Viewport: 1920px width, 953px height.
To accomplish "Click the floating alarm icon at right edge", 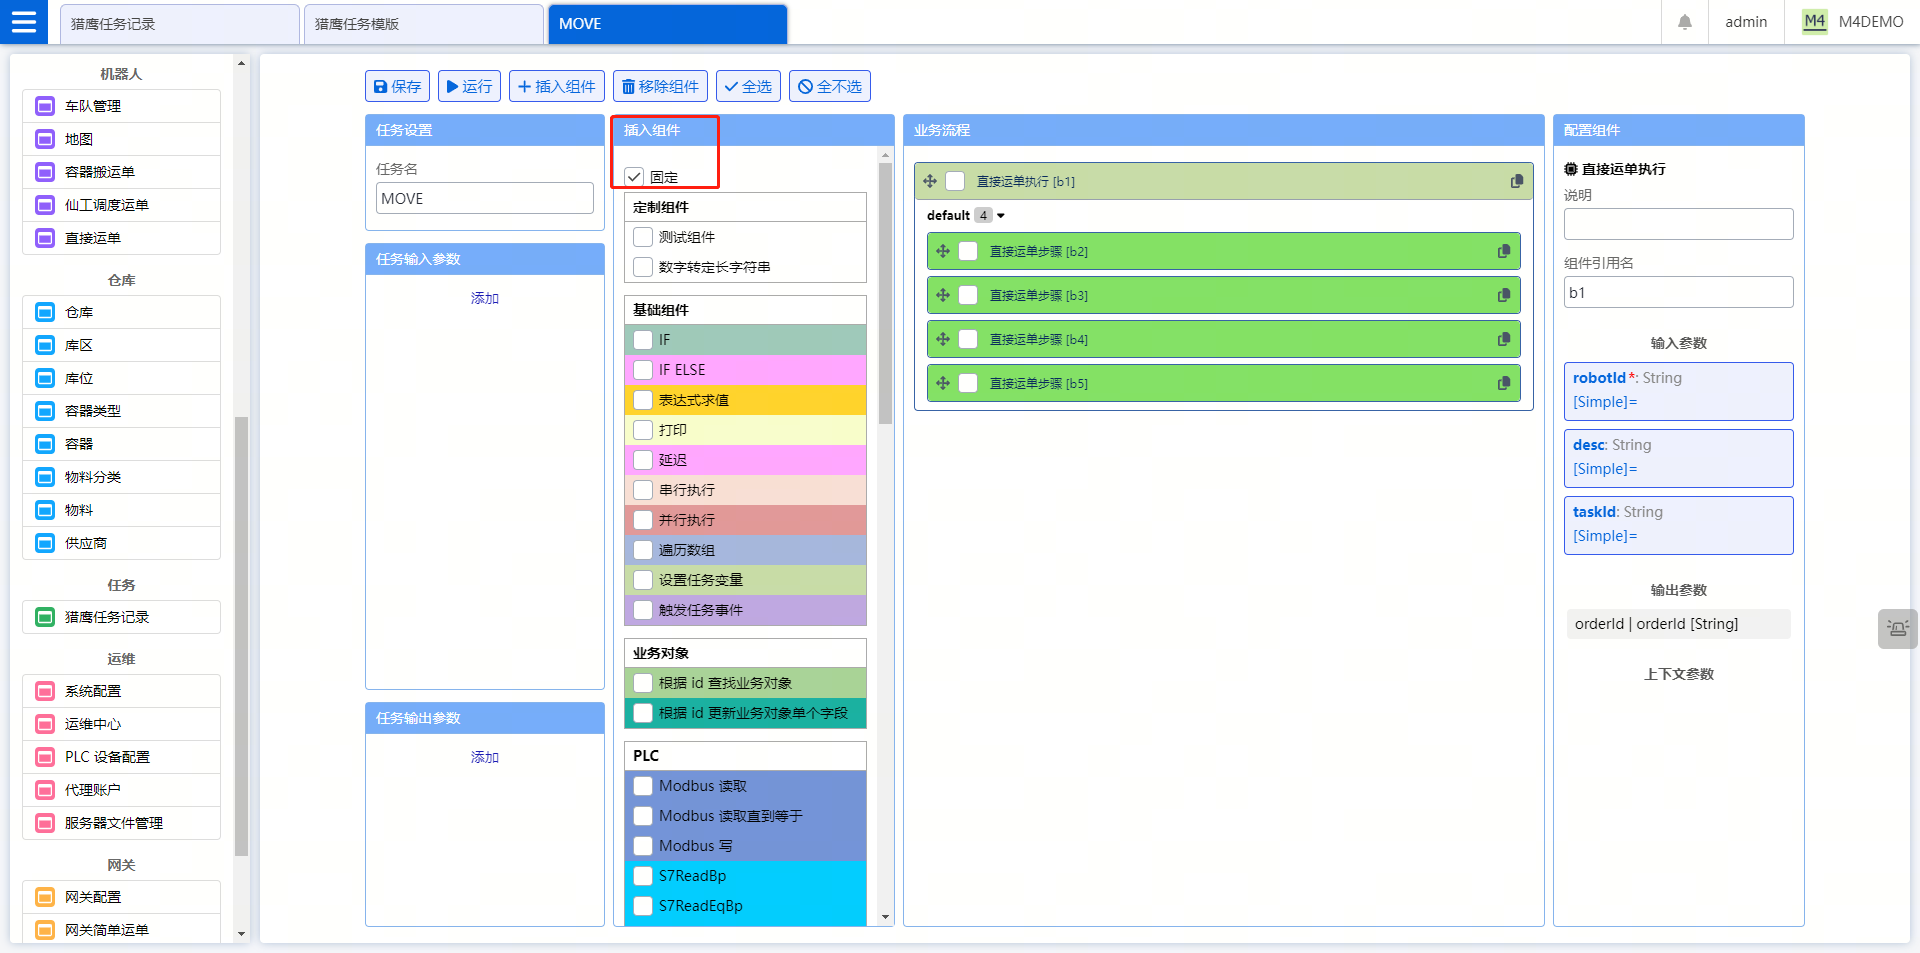I will click(1897, 629).
